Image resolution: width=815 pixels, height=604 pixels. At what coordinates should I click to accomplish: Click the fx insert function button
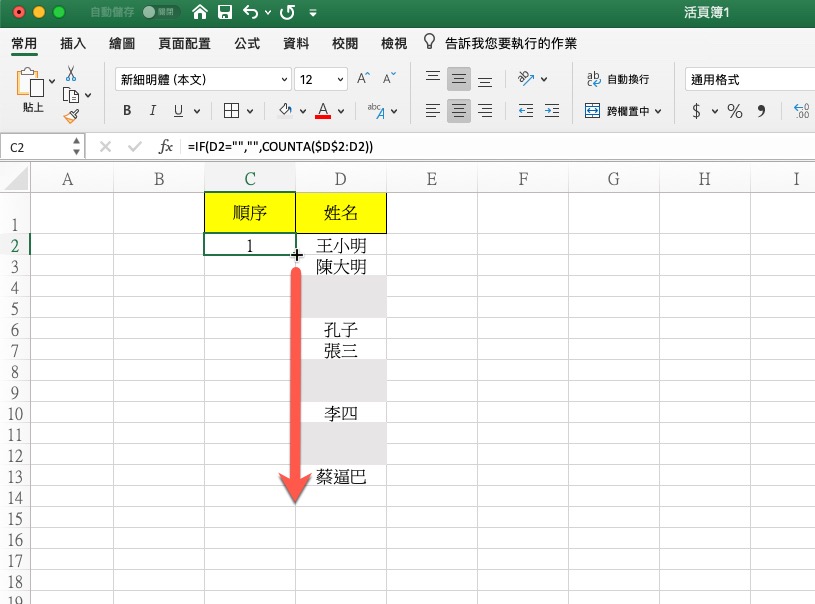click(x=165, y=147)
